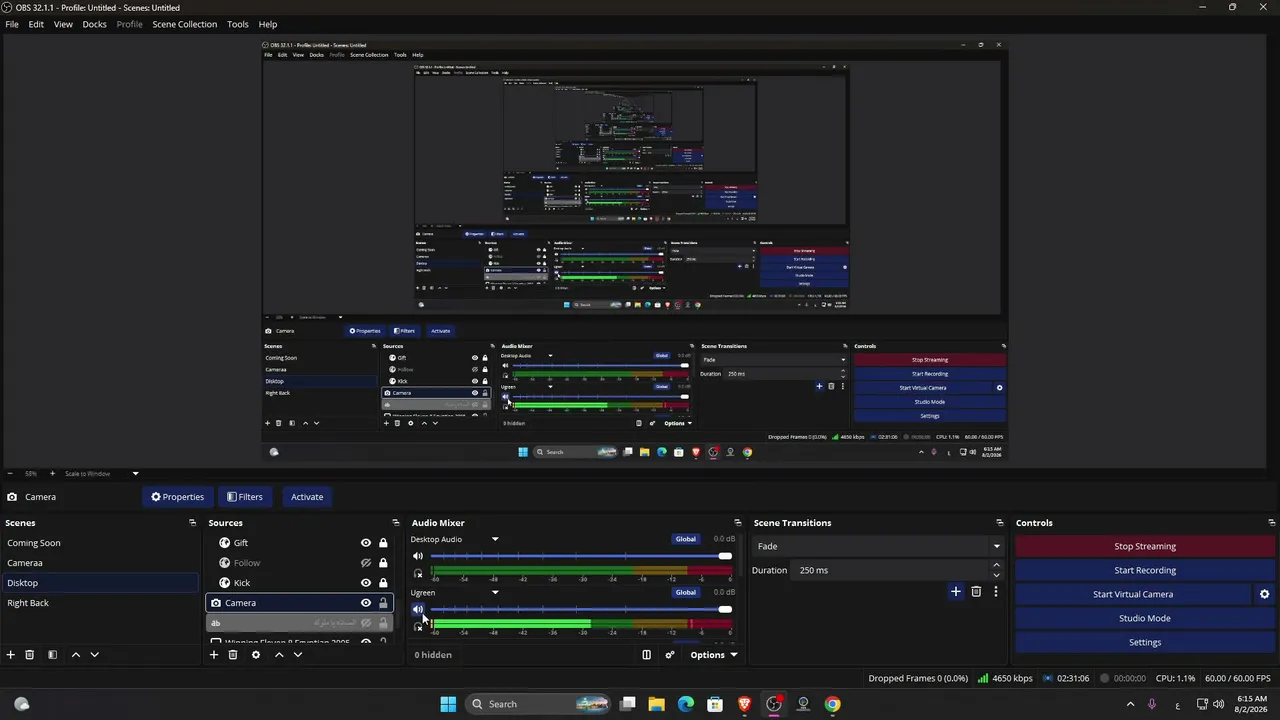Screen dimensions: 1280x720
Task: Add a scene transition with plus button
Action: click(x=955, y=592)
